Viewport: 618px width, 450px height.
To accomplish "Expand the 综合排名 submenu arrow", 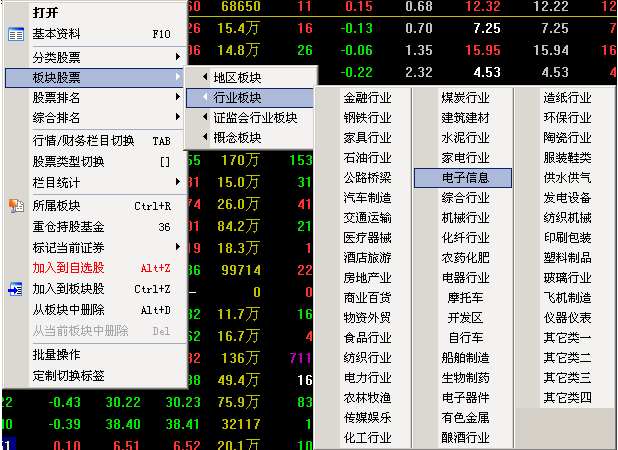I will [178, 117].
